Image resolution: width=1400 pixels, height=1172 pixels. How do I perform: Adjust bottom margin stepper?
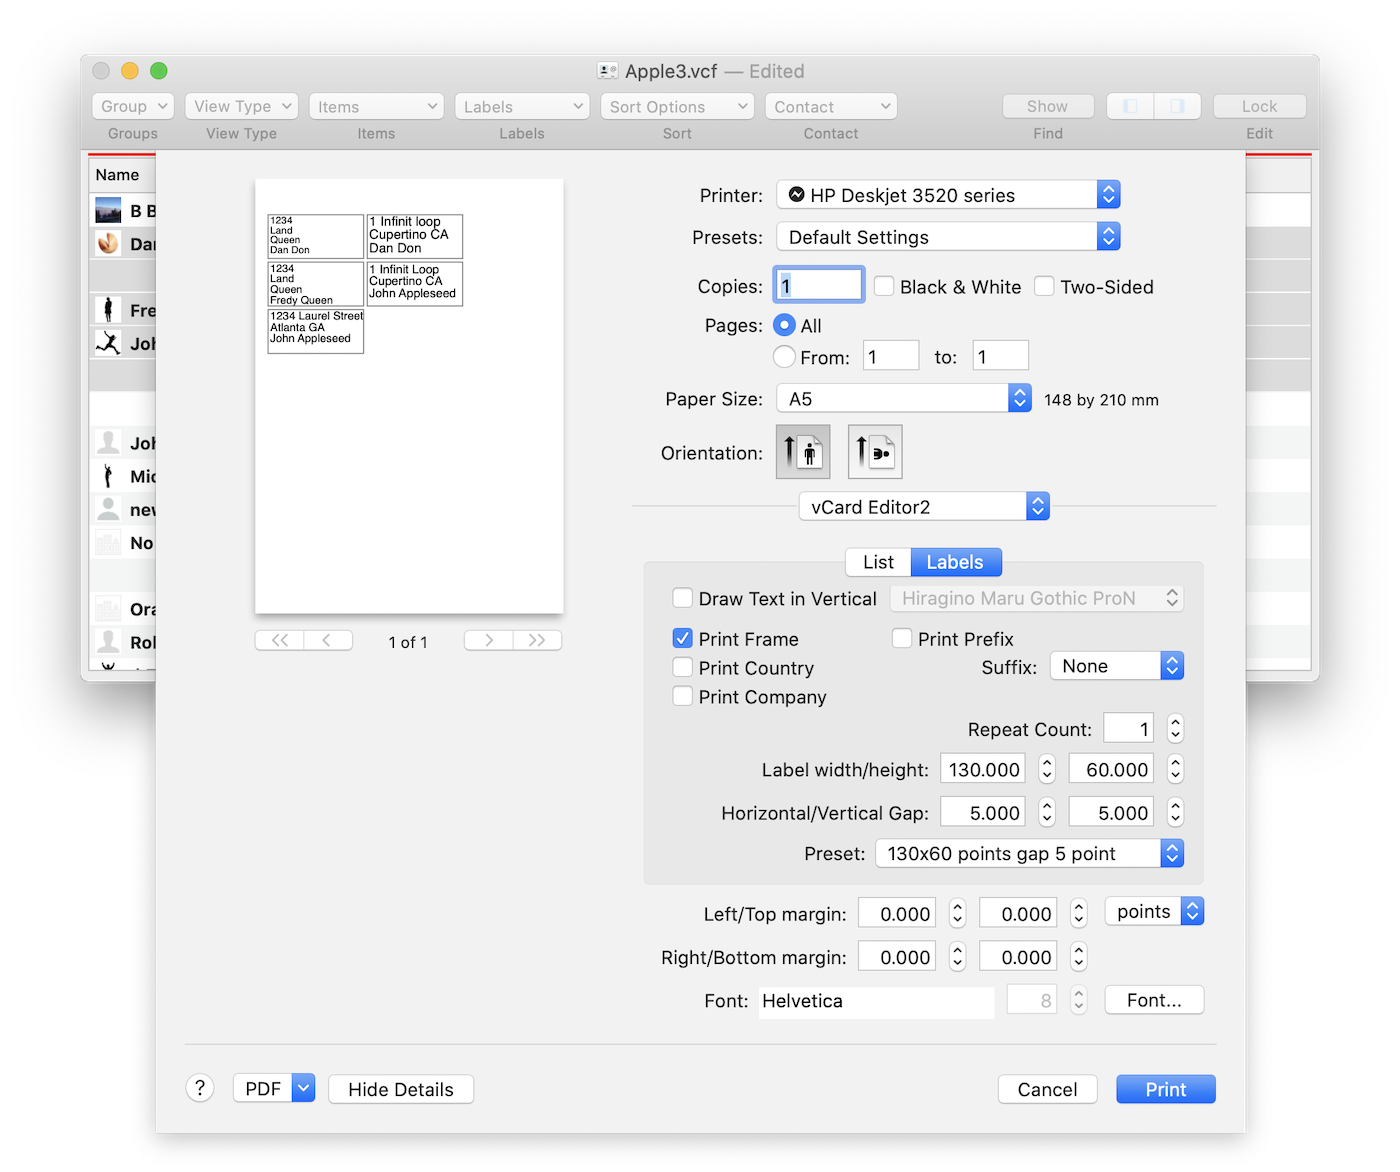point(1079,957)
